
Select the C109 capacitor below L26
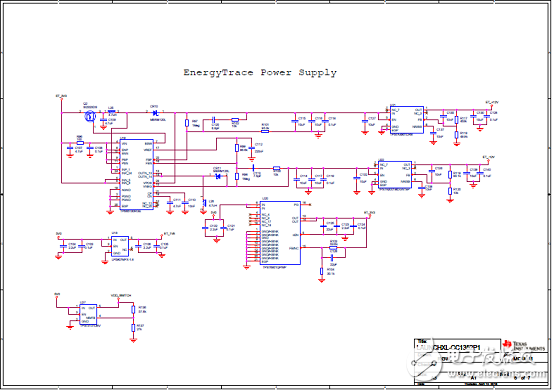pyautogui.click(x=103, y=120)
